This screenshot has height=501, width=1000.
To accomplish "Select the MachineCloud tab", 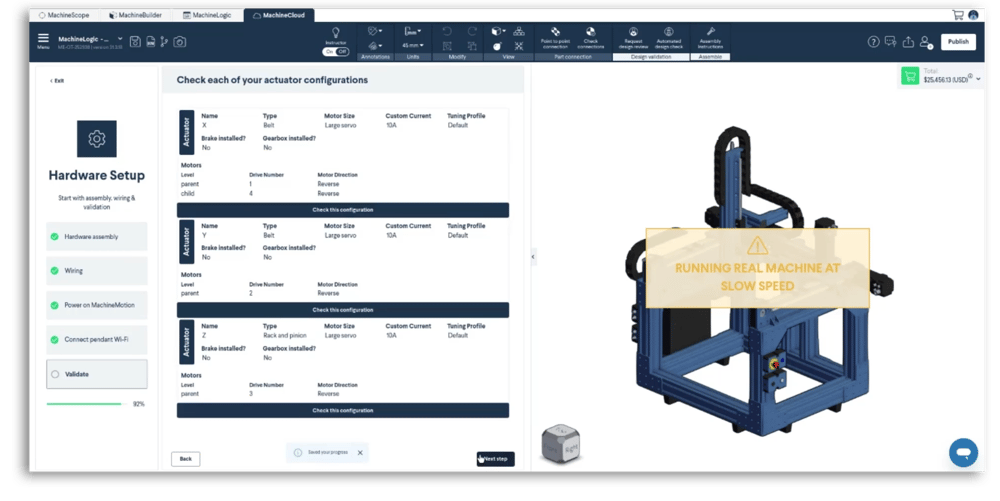I will [279, 15].
